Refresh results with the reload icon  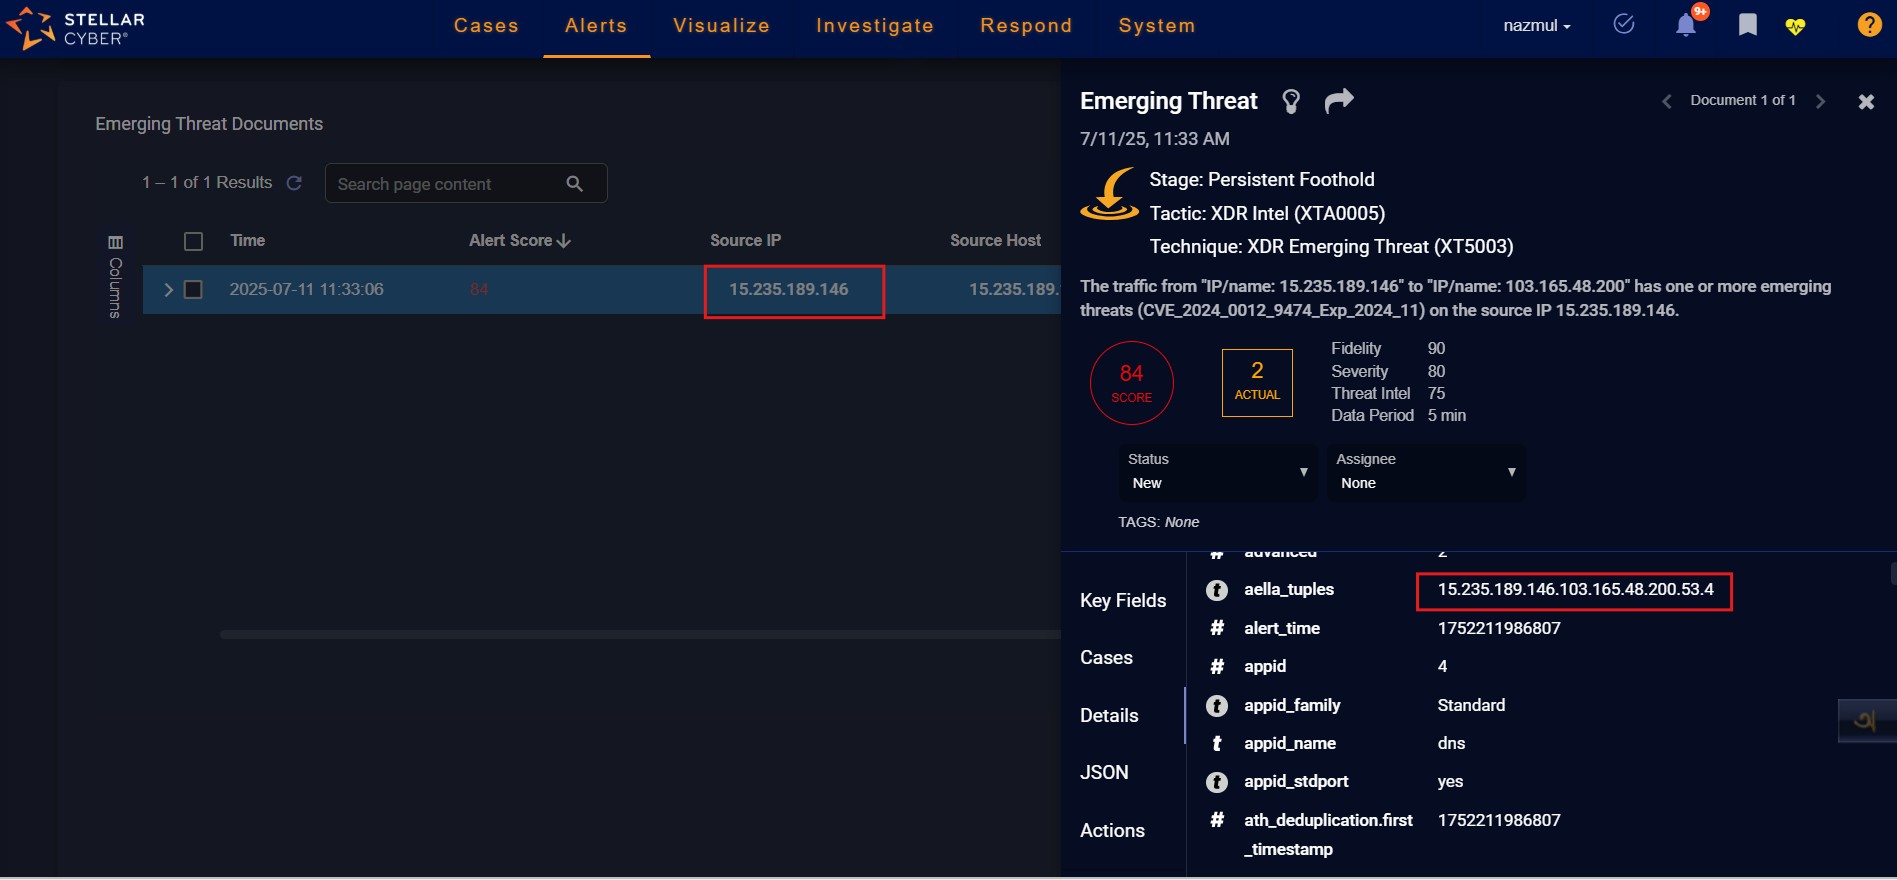[294, 183]
